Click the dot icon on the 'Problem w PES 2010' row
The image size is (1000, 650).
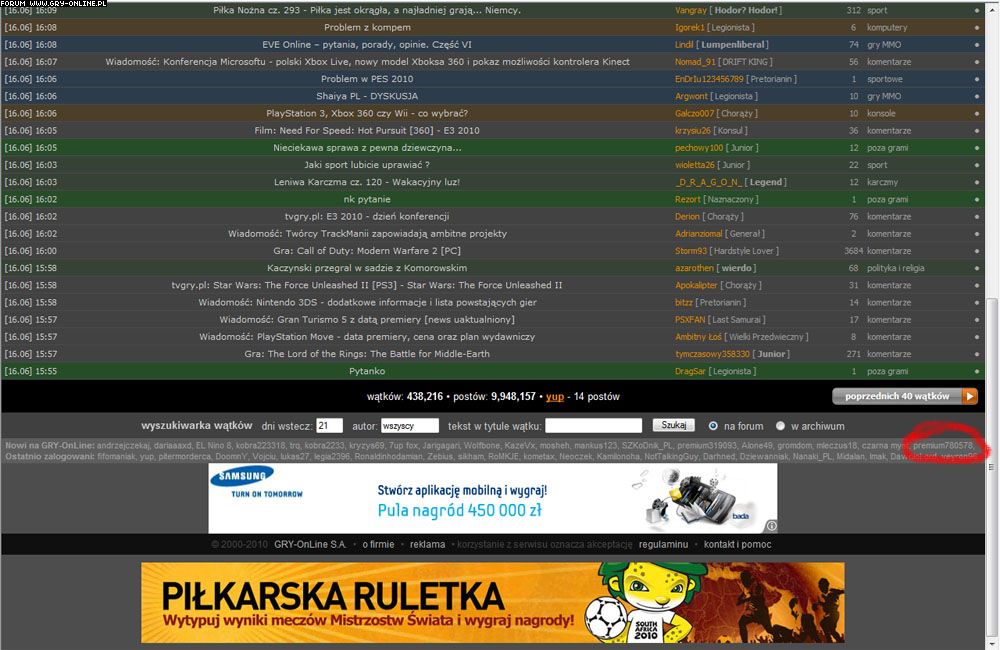pos(976,79)
